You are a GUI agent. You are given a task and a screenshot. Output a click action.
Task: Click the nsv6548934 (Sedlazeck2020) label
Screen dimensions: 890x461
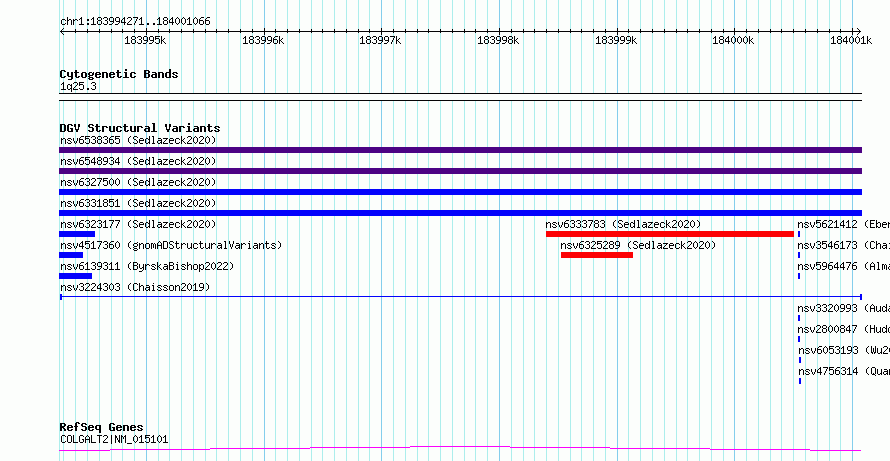click(x=138, y=161)
